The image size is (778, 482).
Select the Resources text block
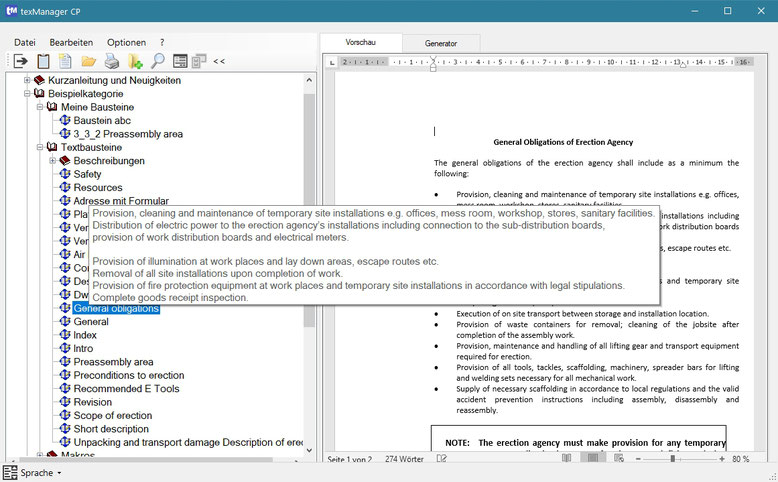98,188
